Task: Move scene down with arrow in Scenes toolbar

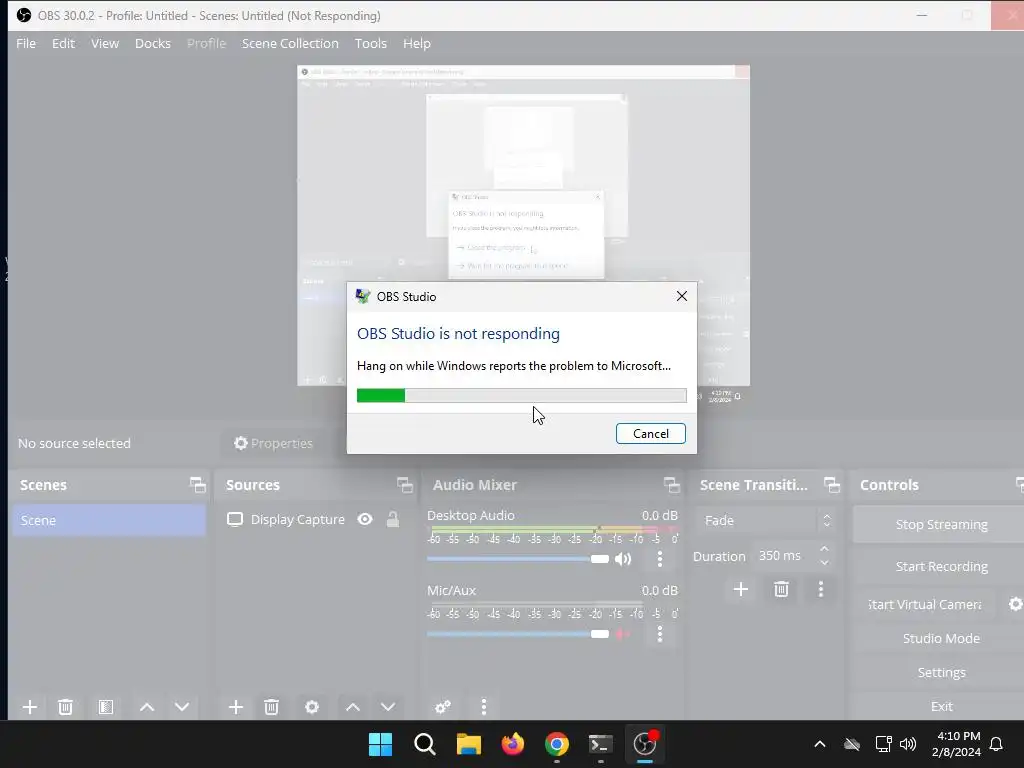Action: 182,707
